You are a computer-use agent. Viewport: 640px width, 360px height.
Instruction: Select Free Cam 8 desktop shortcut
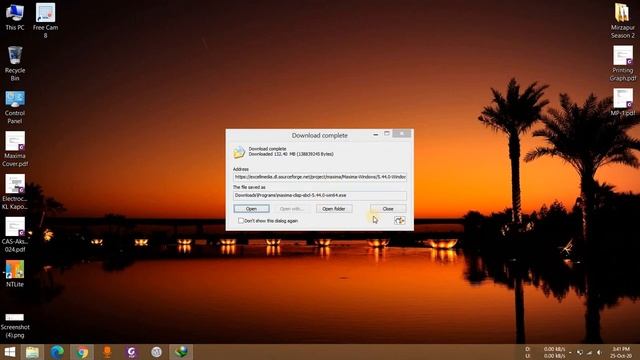point(45,20)
